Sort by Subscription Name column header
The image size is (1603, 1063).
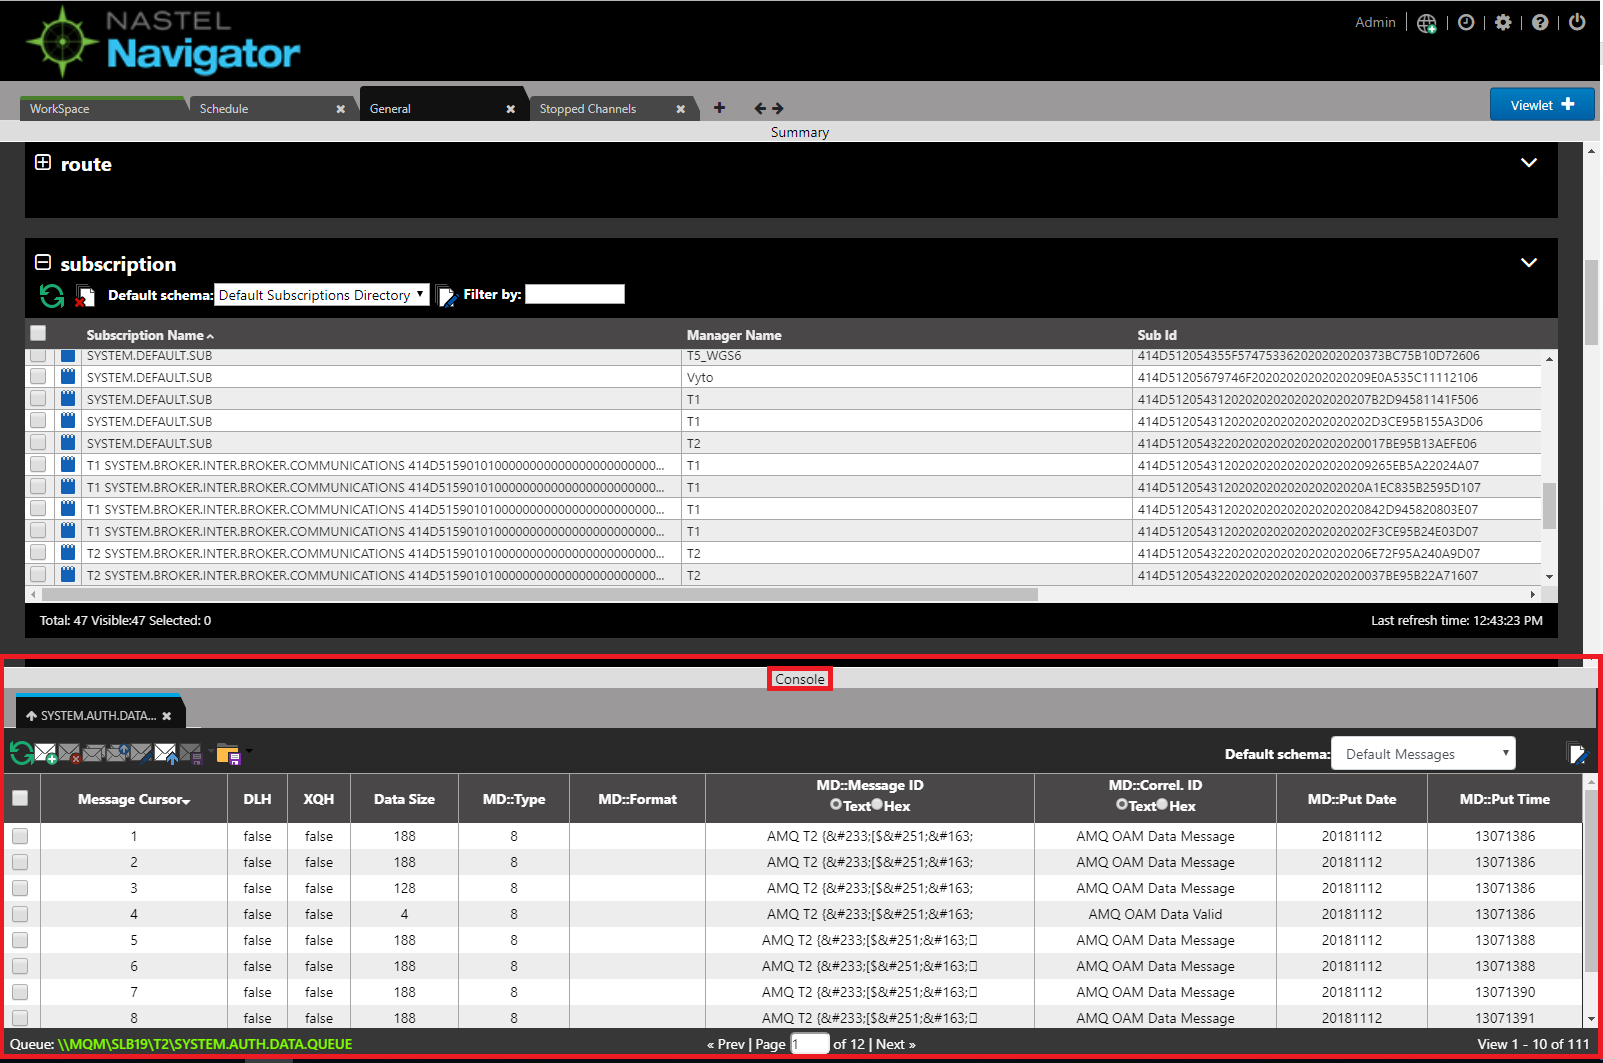pos(150,335)
